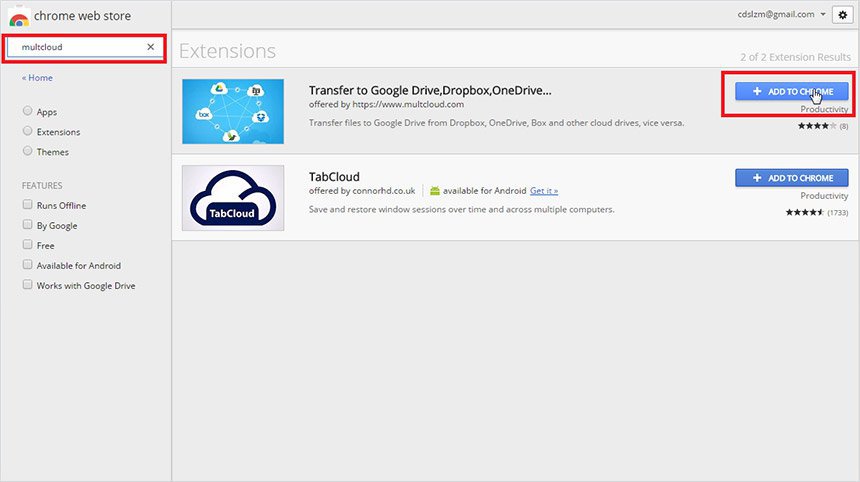Check Works with Google Drive
Viewport: 860px width, 482px height.
(27, 285)
